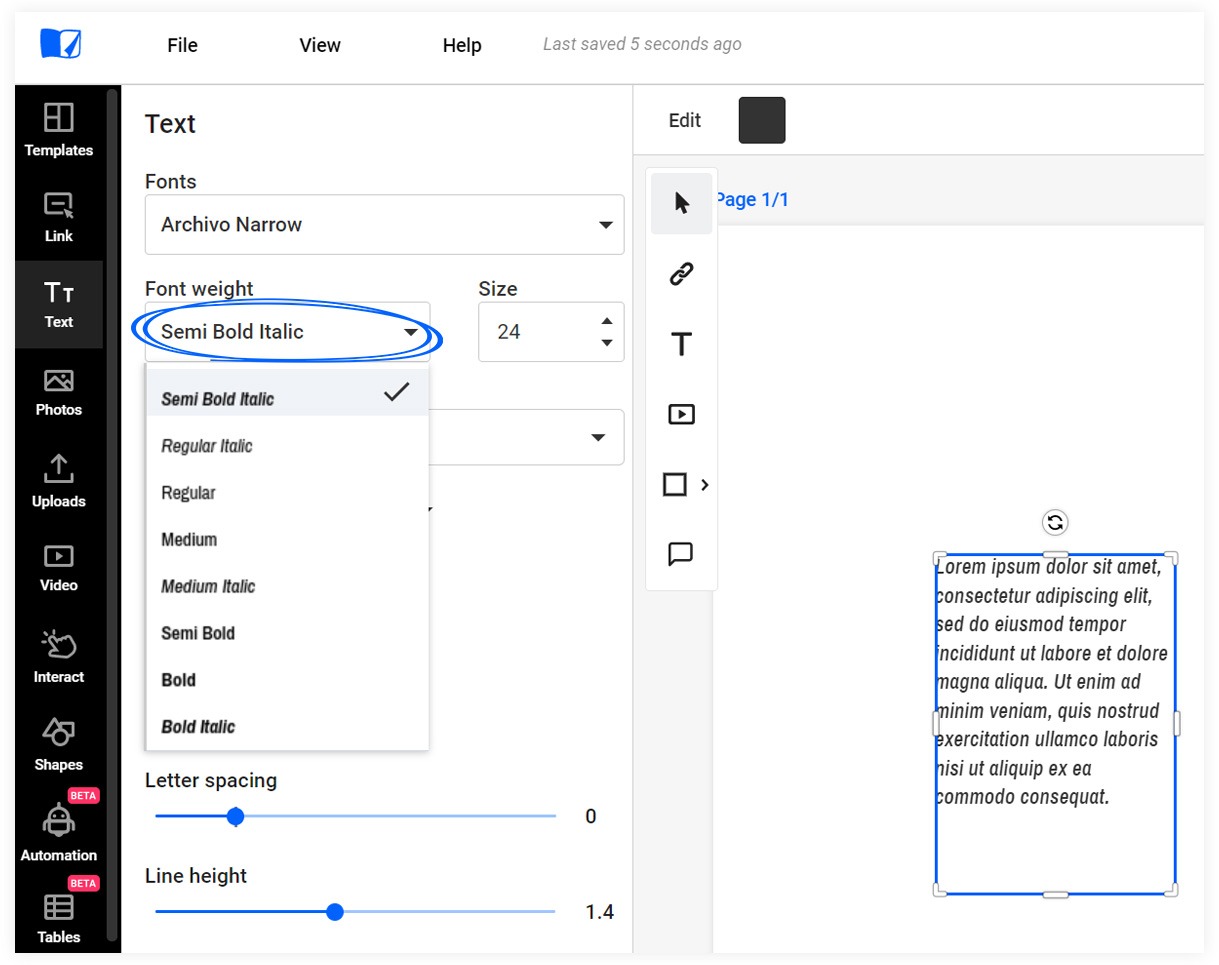Select the chain link tool
Screen dimensions: 1219x965
(x=682, y=274)
